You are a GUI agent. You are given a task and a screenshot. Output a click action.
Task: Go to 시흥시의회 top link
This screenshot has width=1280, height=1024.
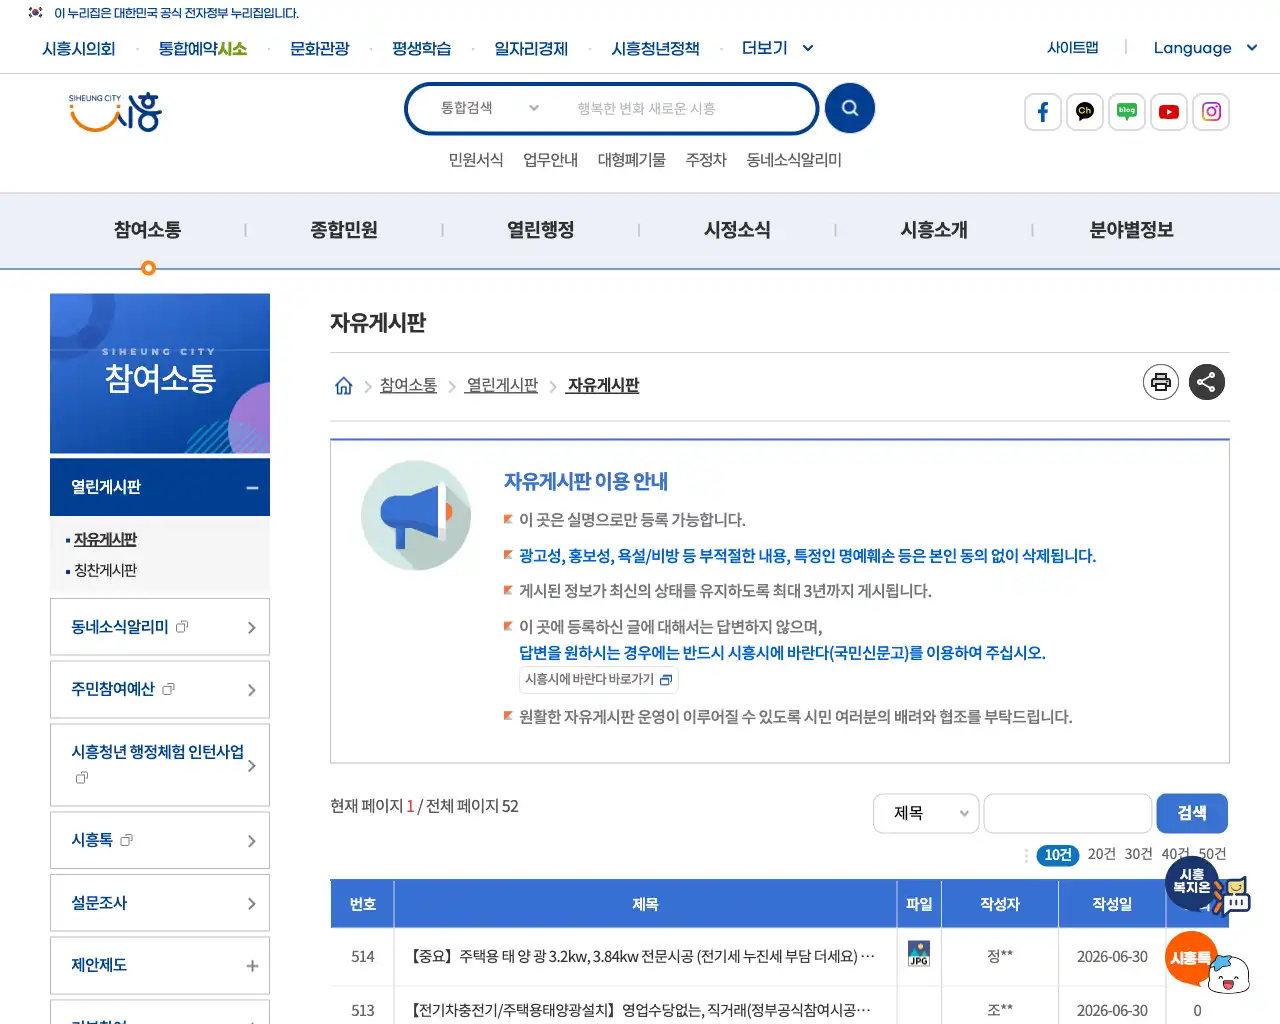(x=79, y=48)
